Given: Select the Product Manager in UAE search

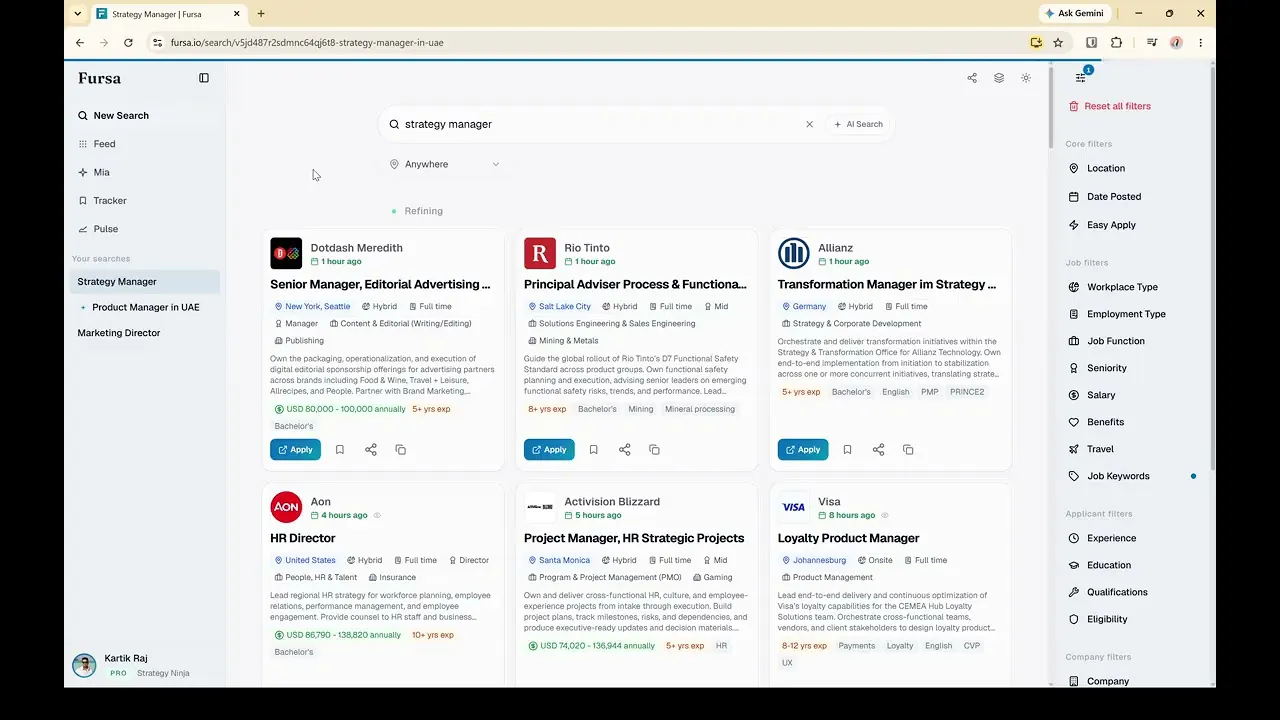Looking at the screenshot, I should pos(146,307).
